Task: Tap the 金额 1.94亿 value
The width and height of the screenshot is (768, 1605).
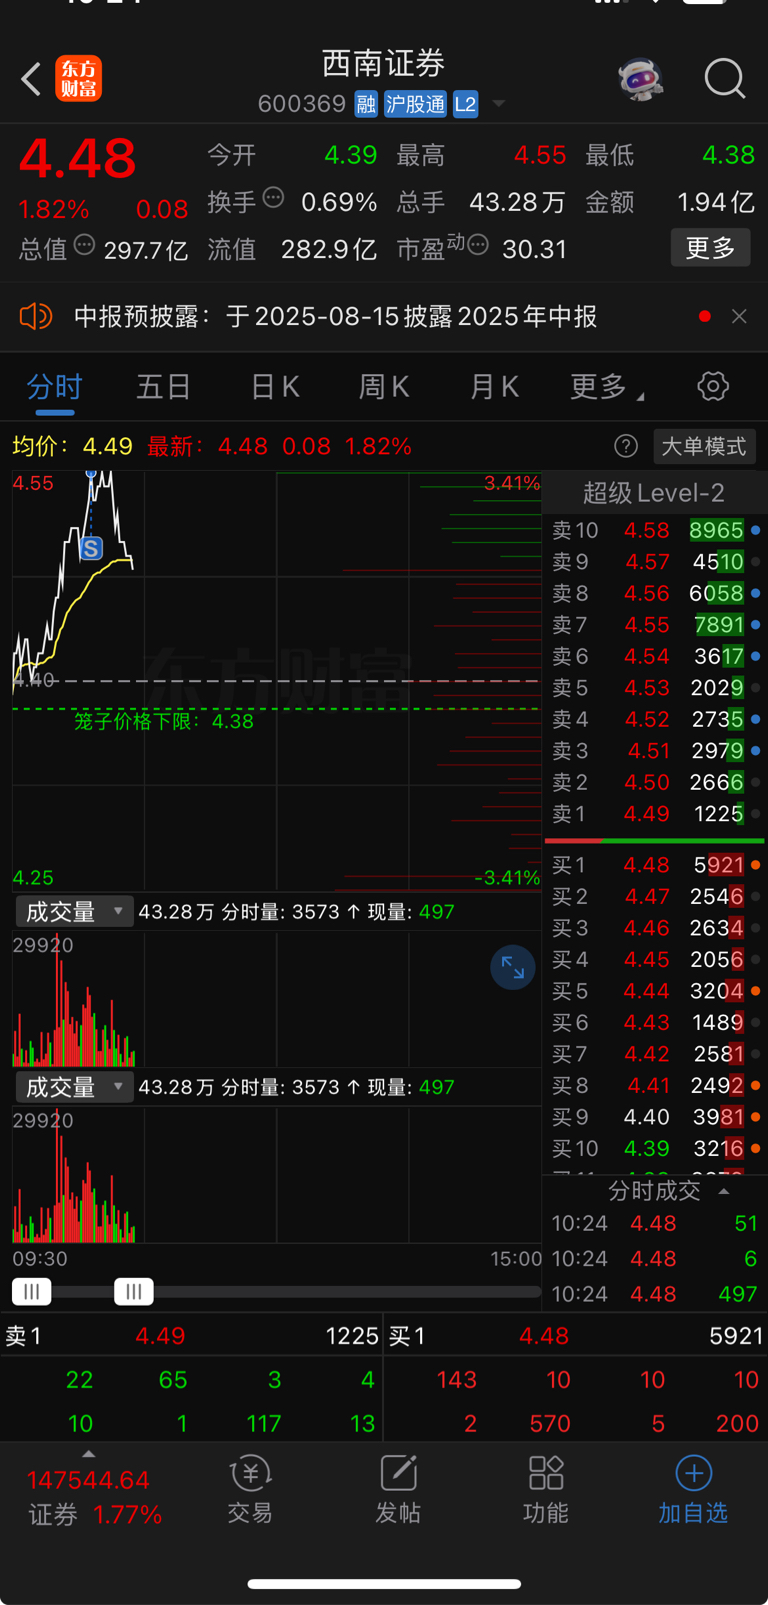Action: (x=715, y=202)
